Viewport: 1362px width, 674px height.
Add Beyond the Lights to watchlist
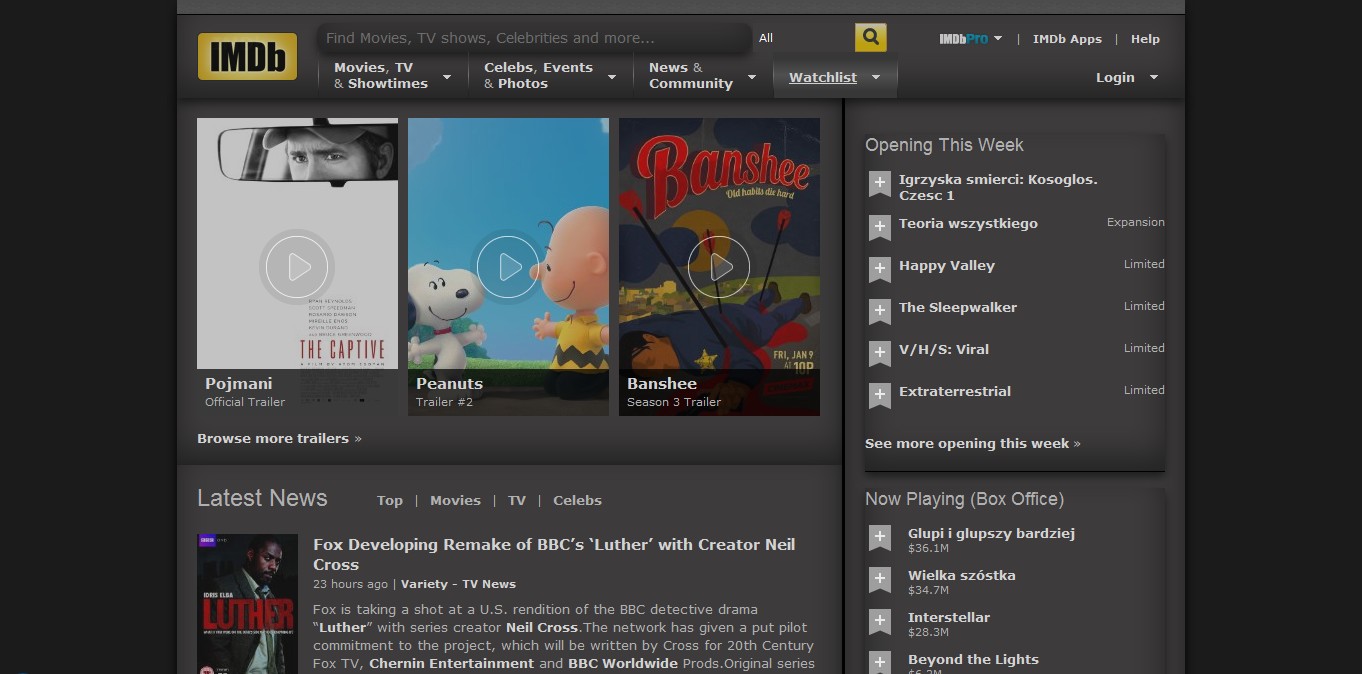(880, 662)
